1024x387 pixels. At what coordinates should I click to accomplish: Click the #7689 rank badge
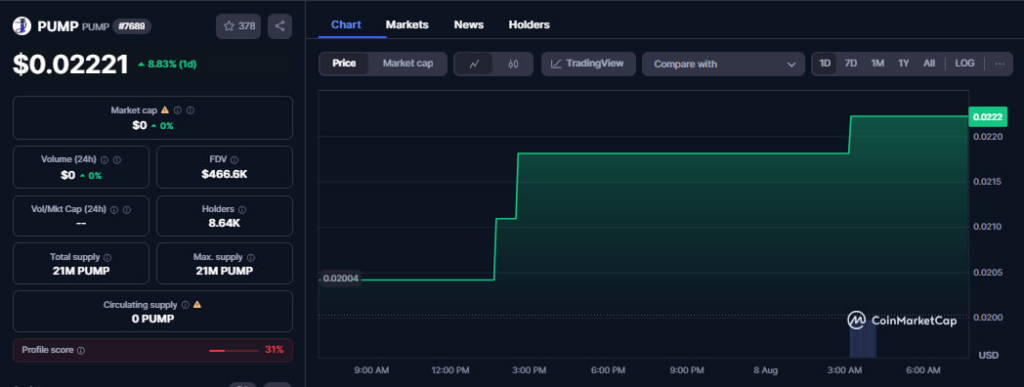pyautogui.click(x=132, y=26)
